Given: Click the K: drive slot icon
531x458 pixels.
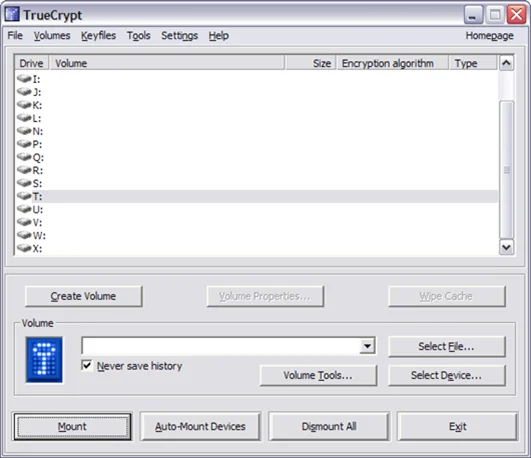Looking at the screenshot, I should coord(24,105).
